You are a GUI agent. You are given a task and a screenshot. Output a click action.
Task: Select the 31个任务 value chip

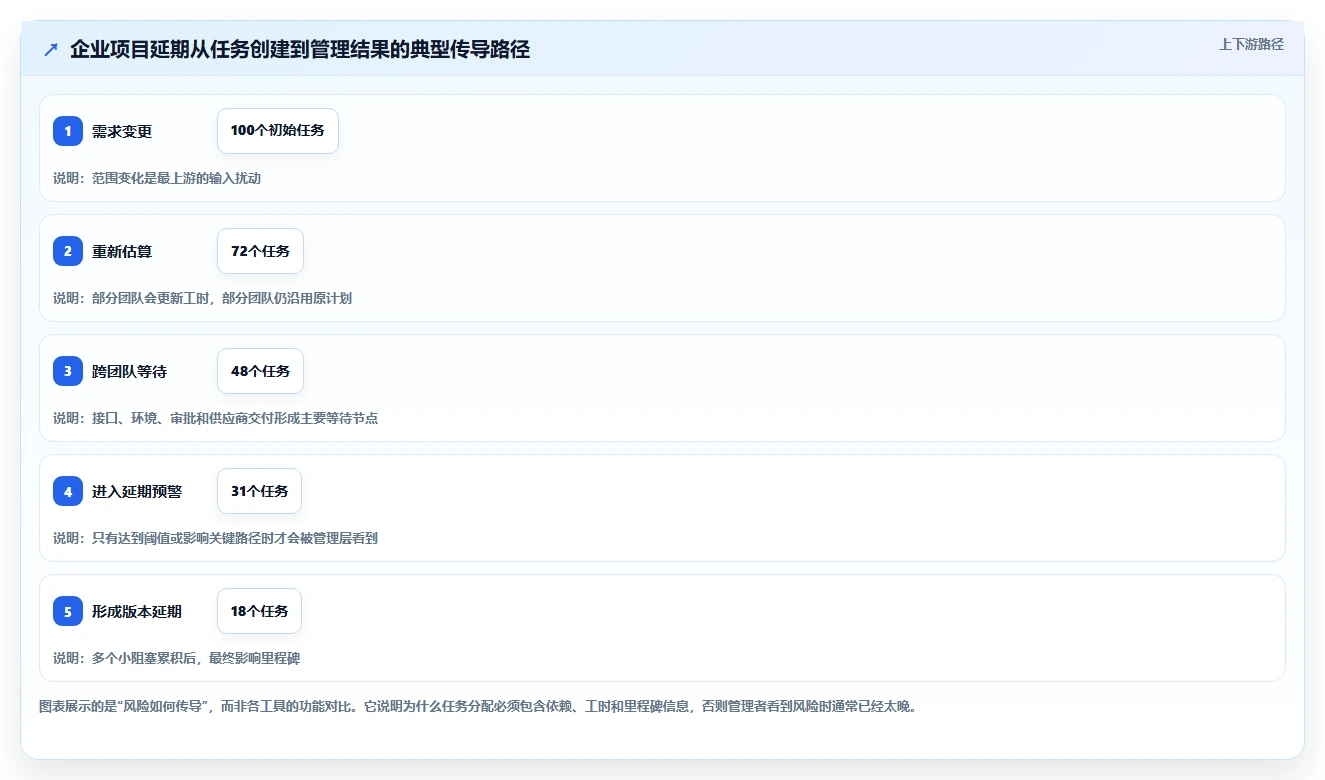tap(259, 491)
